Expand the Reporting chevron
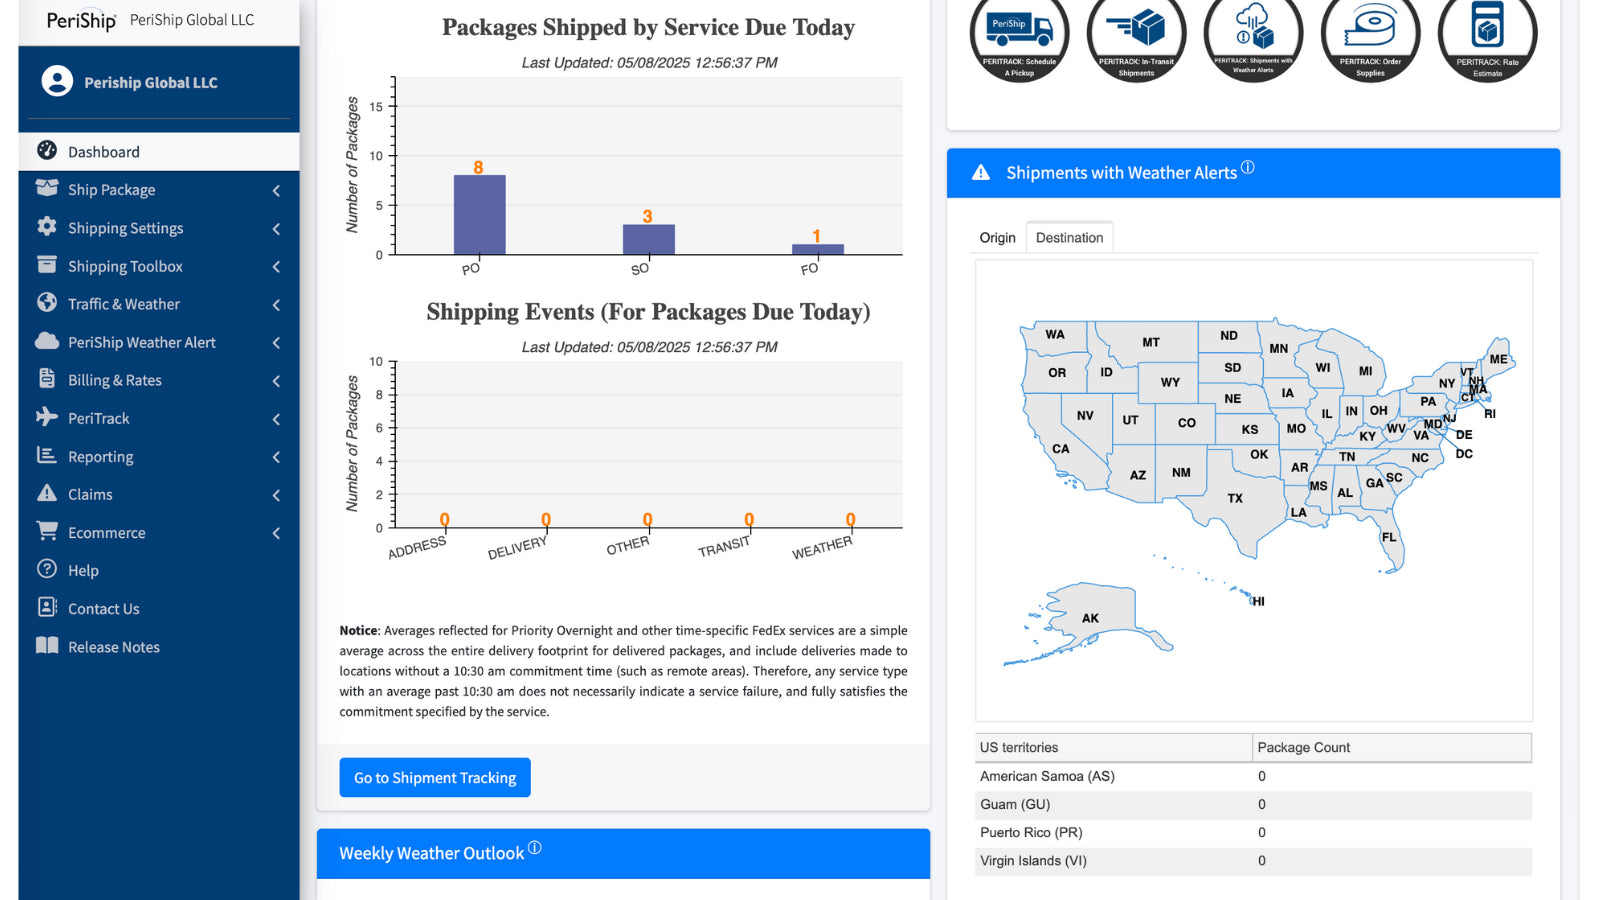The image size is (1600, 900). coord(276,457)
